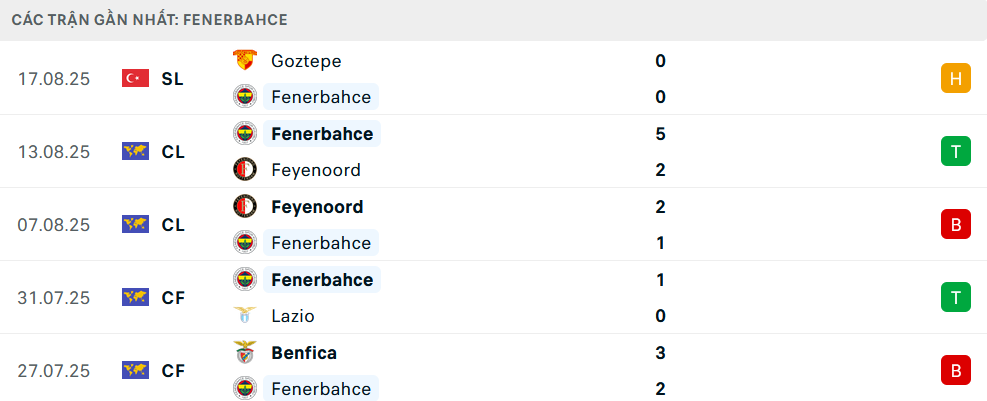
Task: Open the Lazio team link
Action: (293, 316)
